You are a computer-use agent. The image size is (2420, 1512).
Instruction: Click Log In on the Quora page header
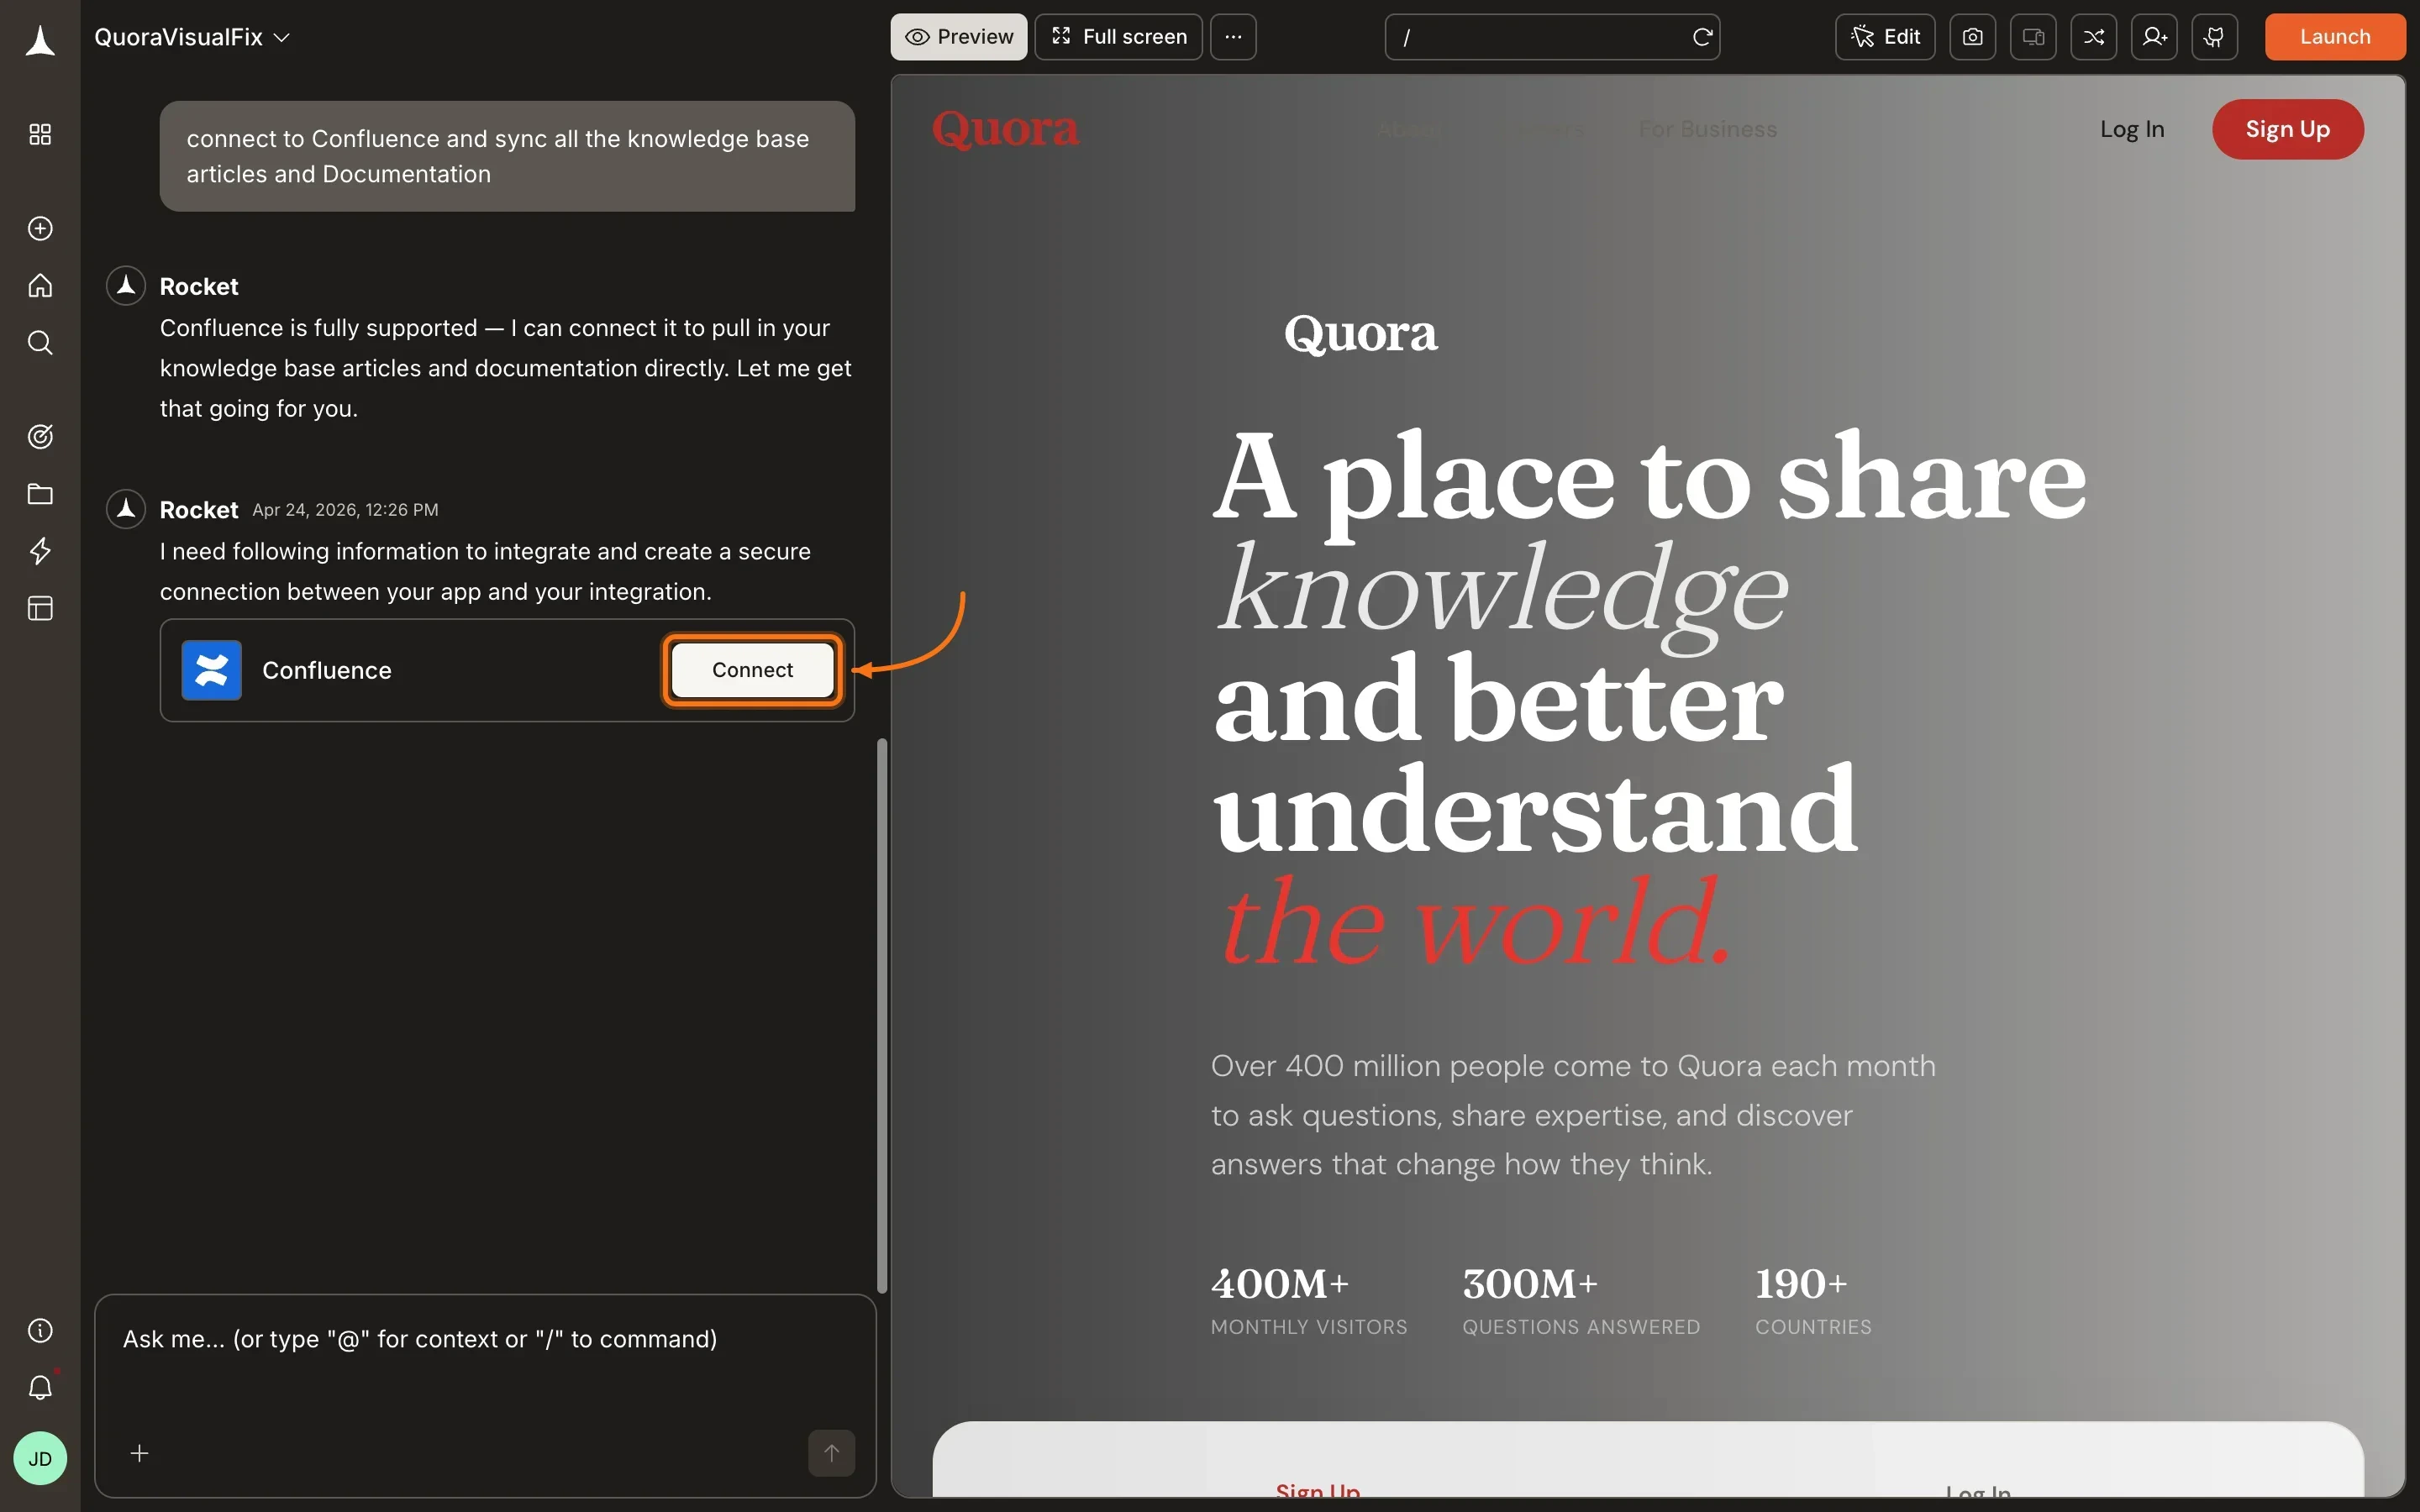click(2131, 129)
